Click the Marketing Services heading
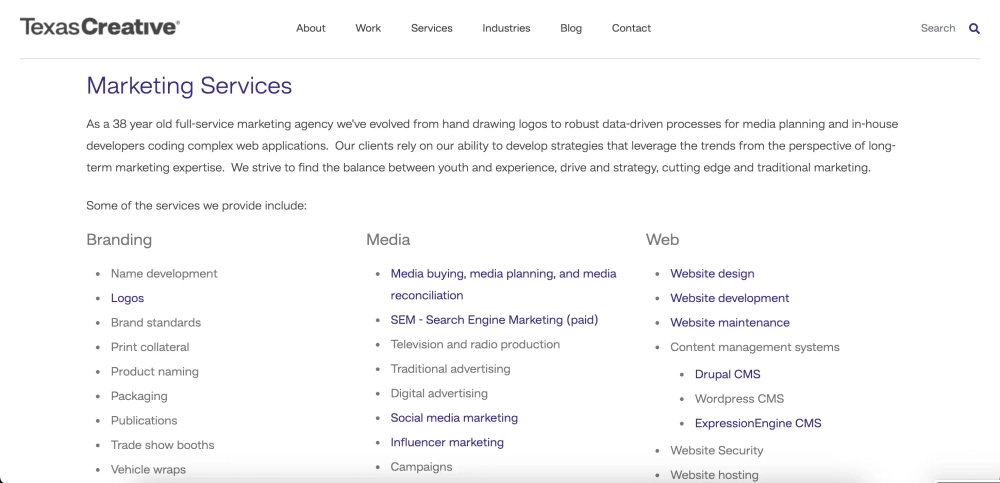 [x=189, y=85]
